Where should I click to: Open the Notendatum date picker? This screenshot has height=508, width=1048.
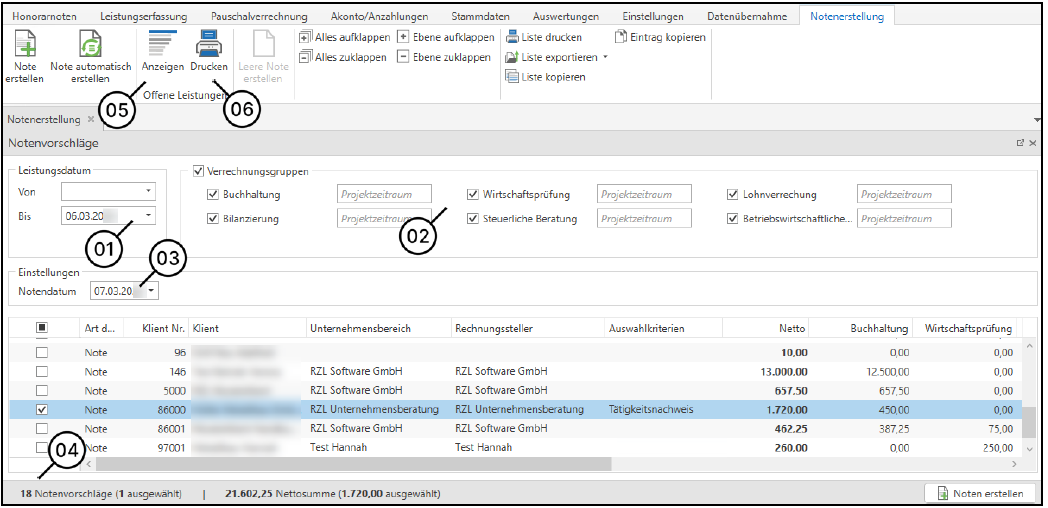pos(151,291)
